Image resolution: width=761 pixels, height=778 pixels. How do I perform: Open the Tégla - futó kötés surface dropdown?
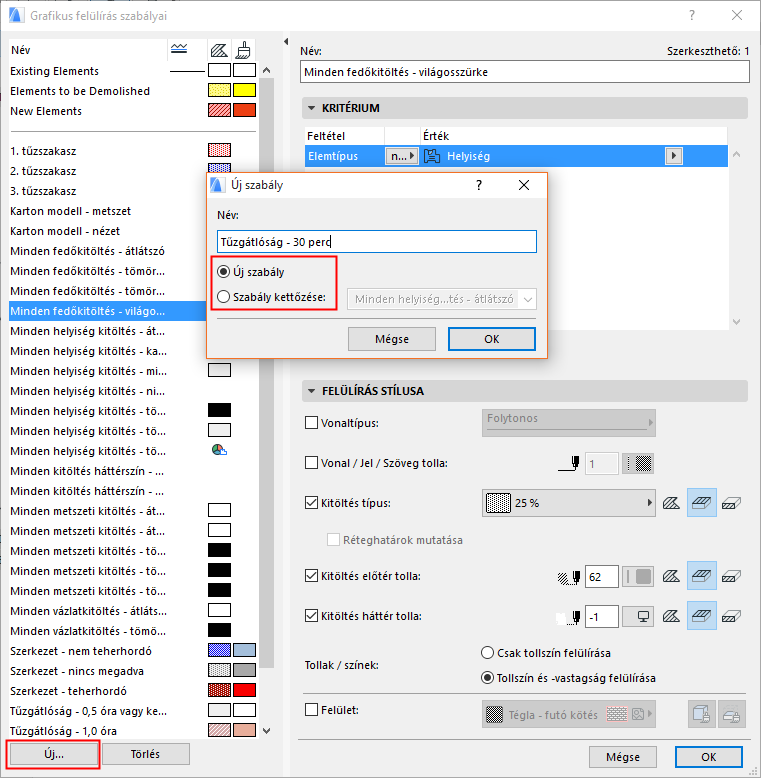tap(569, 714)
